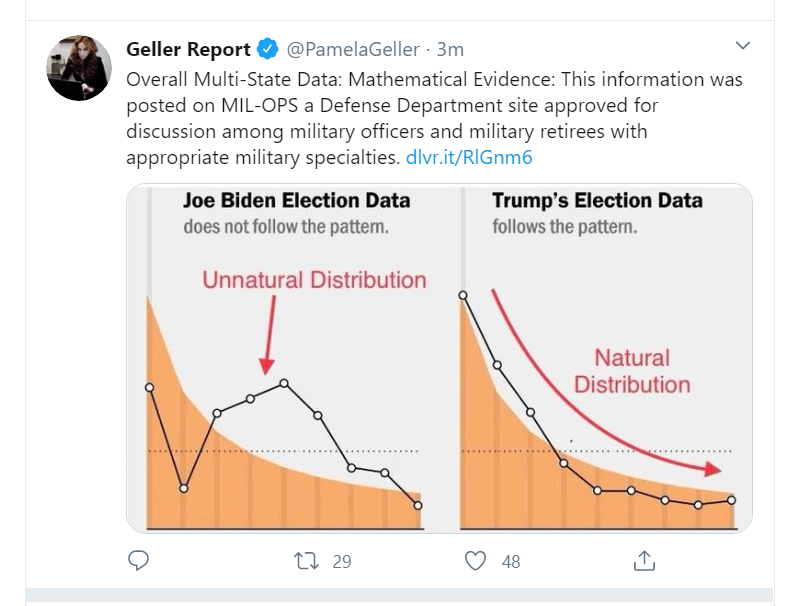Viewport: 786px width, 606px height.
Task: Click the @PamelaGeller handle
Action: (x=353, y=49)
